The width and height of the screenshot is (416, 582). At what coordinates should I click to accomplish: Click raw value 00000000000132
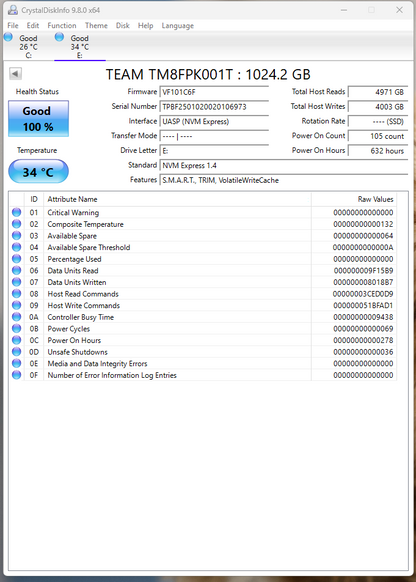coord(363,224)
